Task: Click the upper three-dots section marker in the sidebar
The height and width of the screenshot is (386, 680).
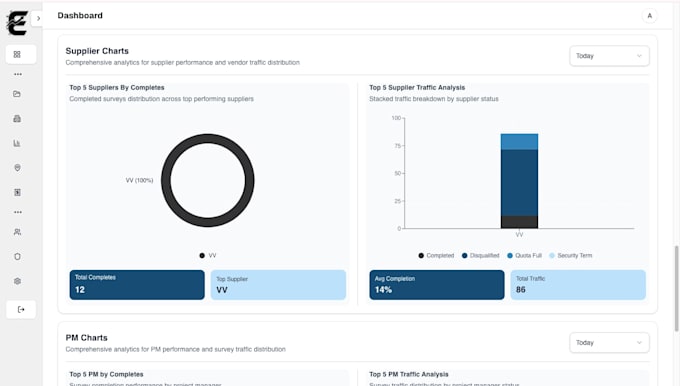Action: point(17,74)
